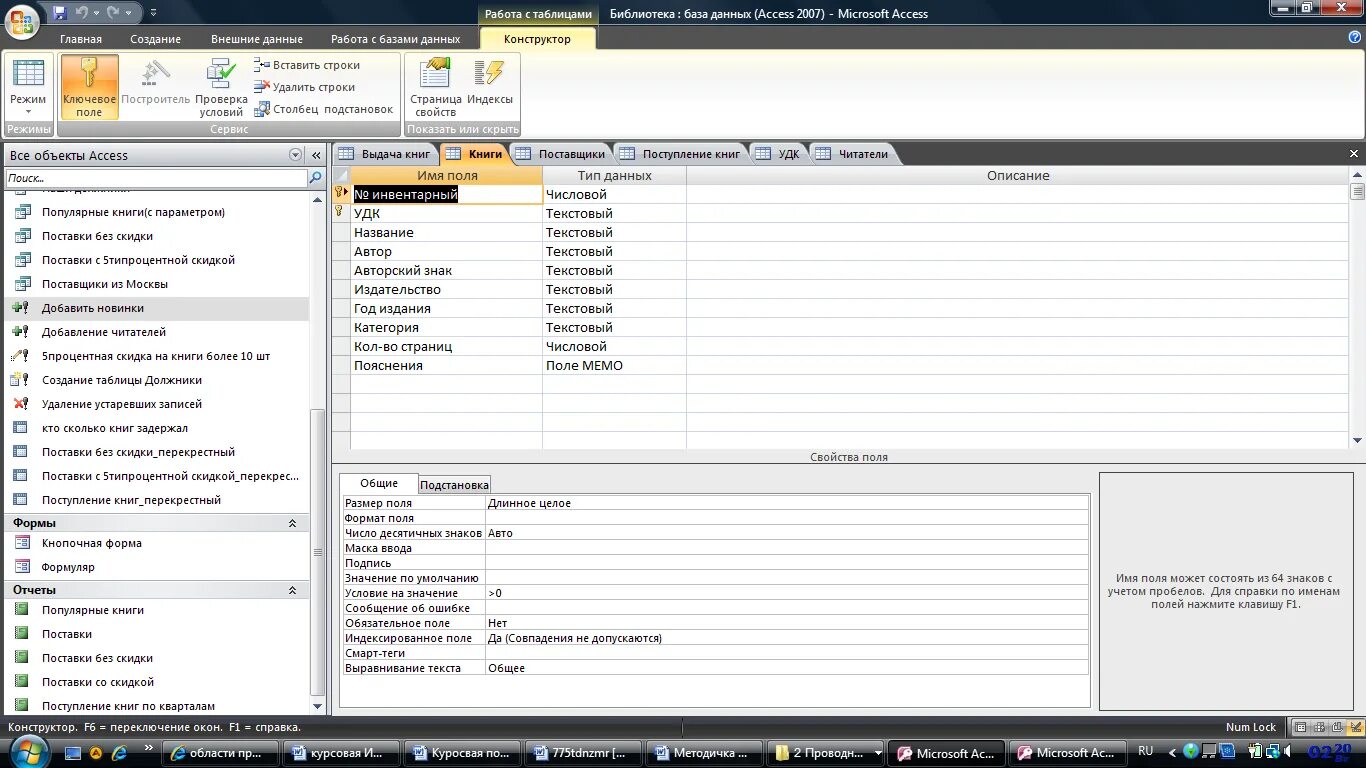Undo using the quick access toolbar

82,13
